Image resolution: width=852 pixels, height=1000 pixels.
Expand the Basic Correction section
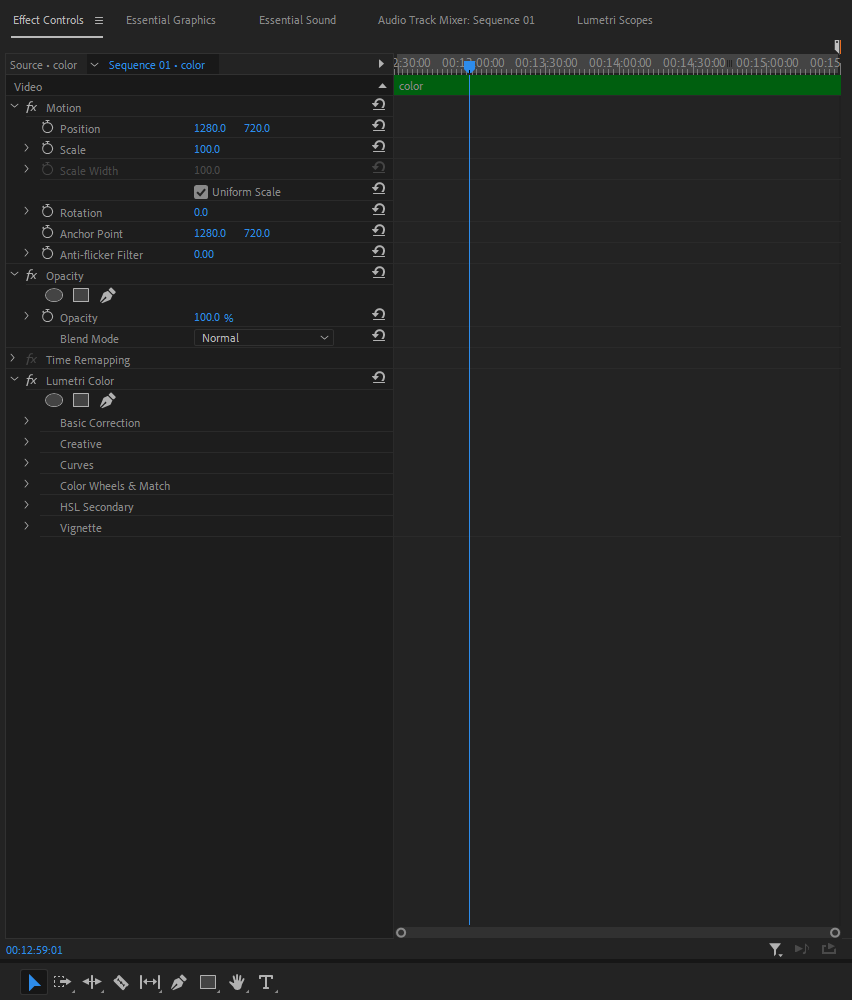[25, 422]
